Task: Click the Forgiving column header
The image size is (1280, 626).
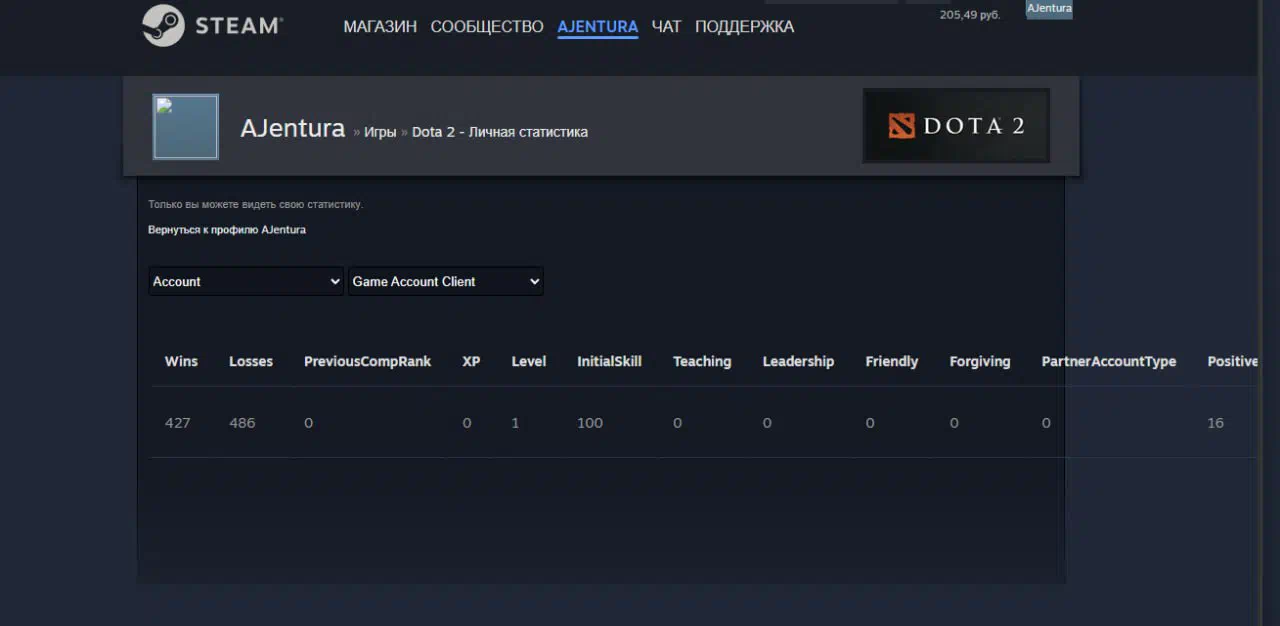Action: [980, 361]
